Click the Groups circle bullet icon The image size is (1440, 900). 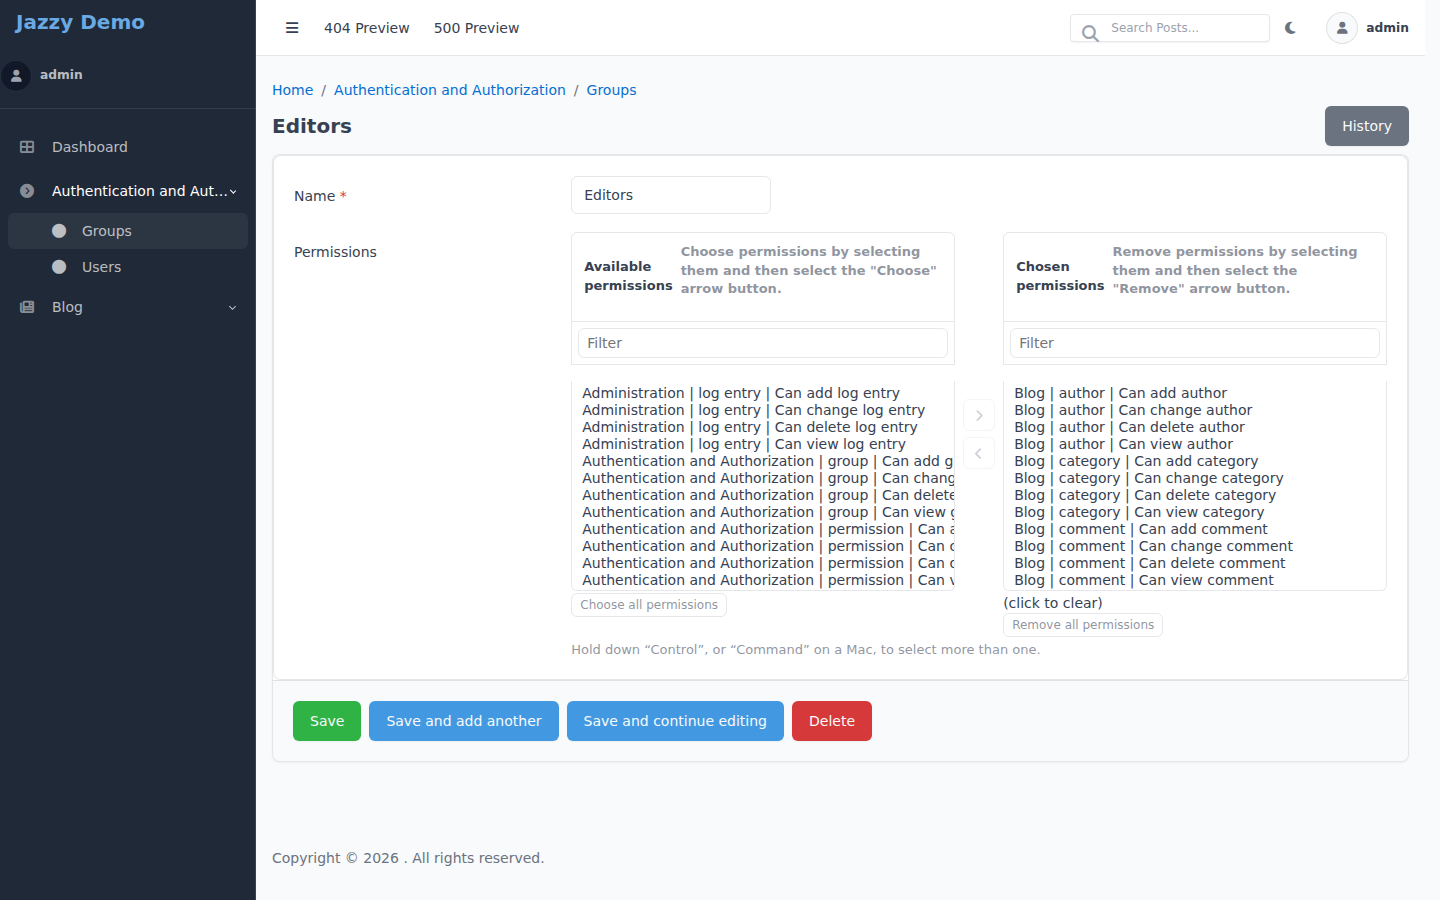(x=59, y=231)
